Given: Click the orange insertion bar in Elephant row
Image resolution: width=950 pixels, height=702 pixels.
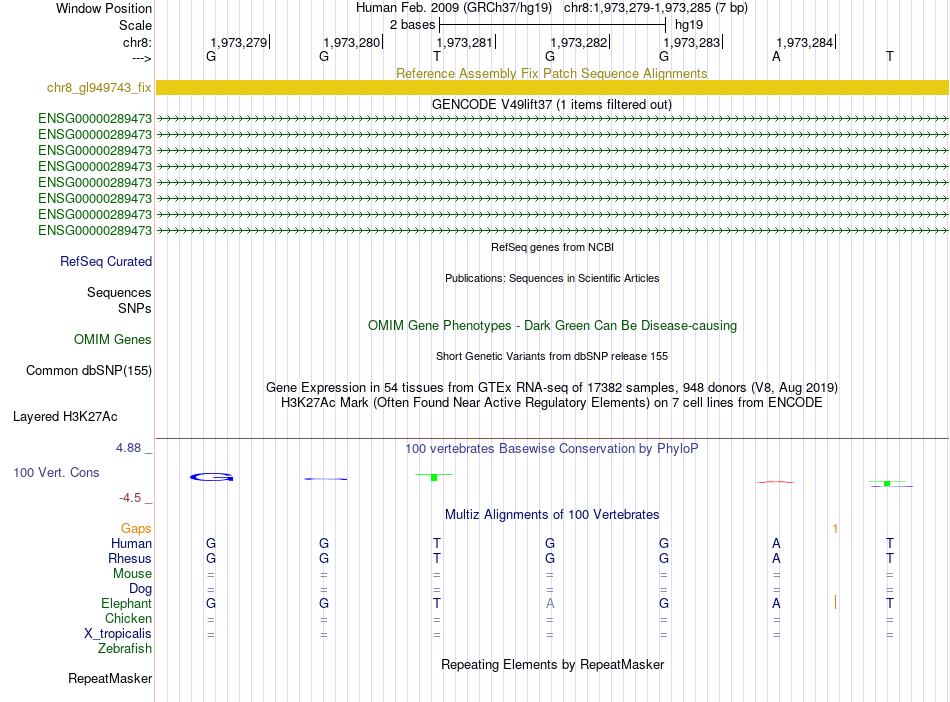Looking at the screenshot, I should 835,602.
